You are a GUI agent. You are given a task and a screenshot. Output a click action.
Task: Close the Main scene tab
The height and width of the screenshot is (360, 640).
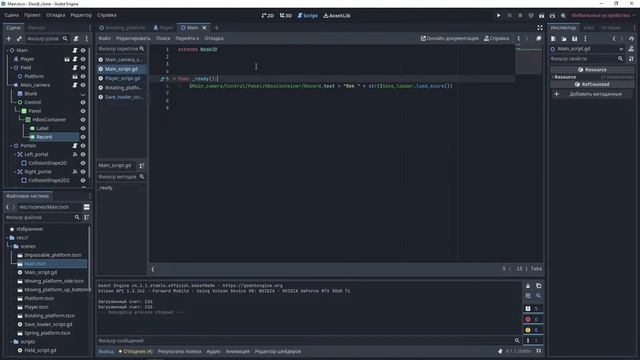click(204, 28)
